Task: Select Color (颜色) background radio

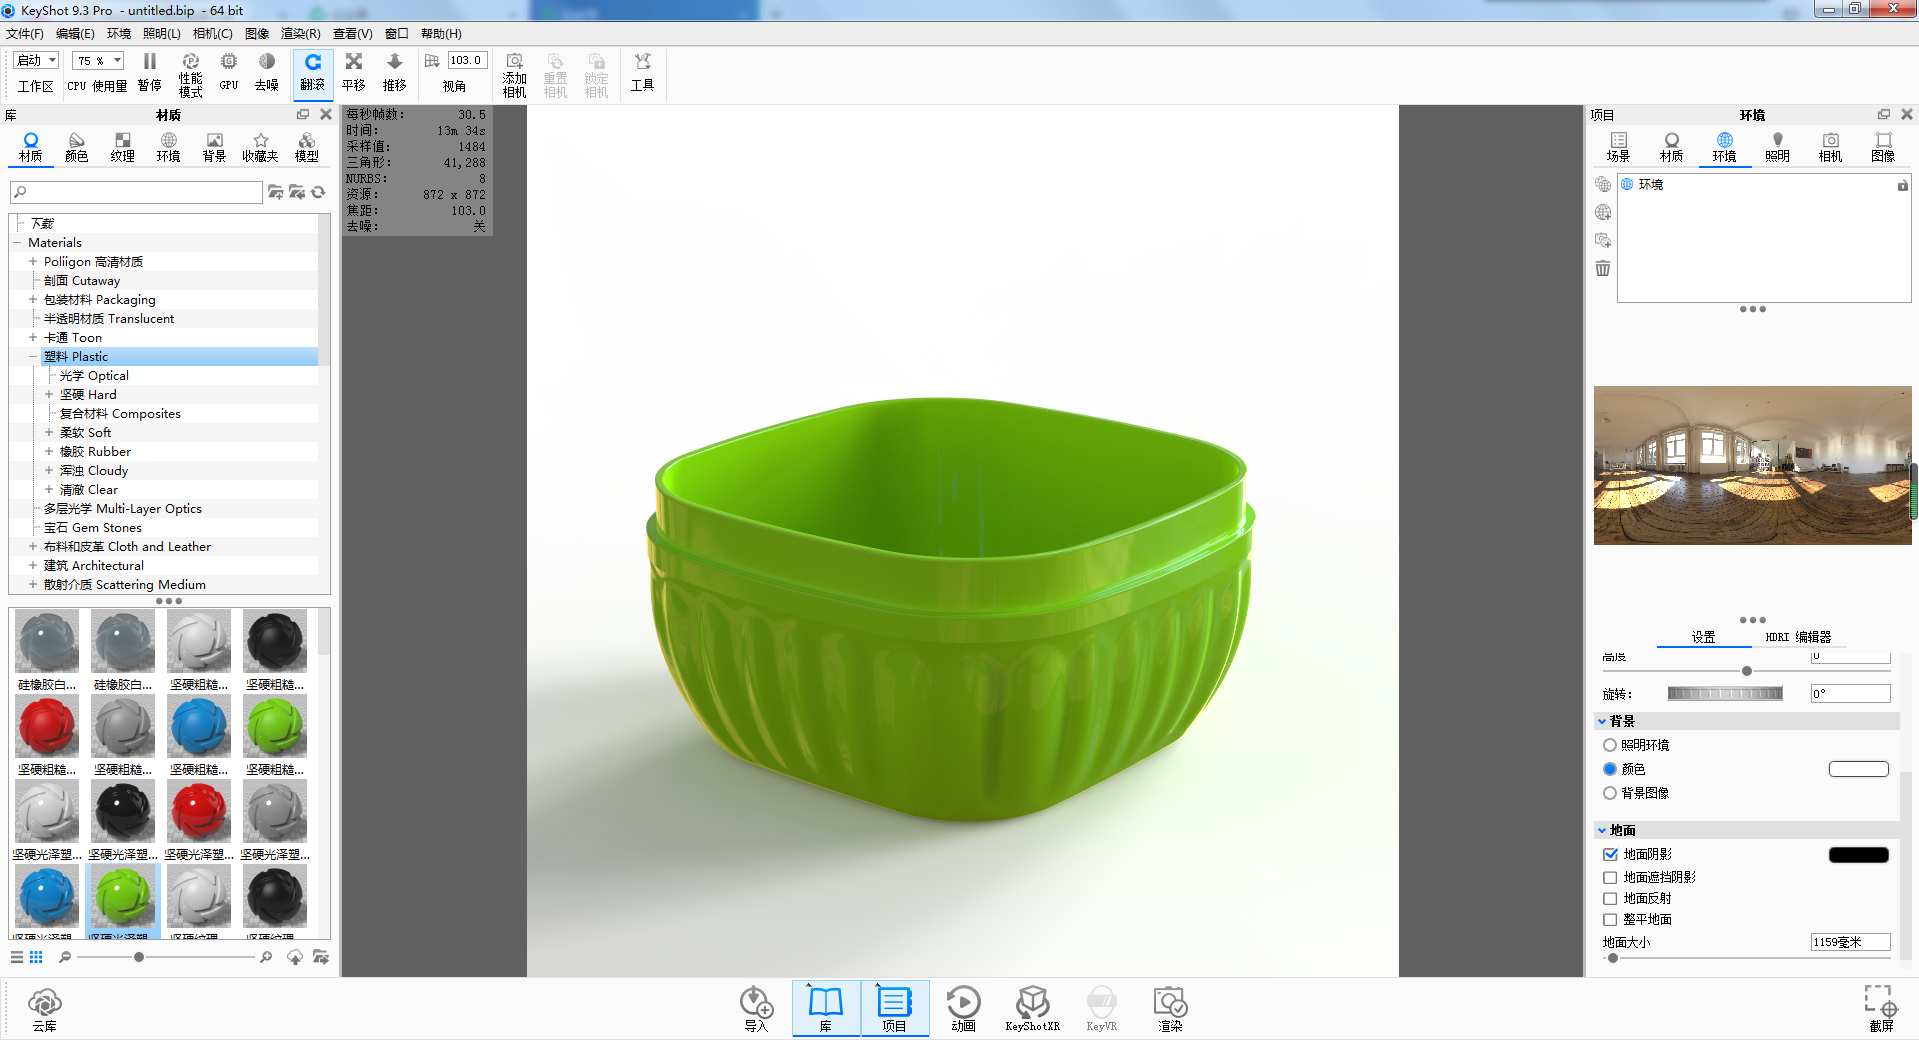Action: click(1610, 769)
